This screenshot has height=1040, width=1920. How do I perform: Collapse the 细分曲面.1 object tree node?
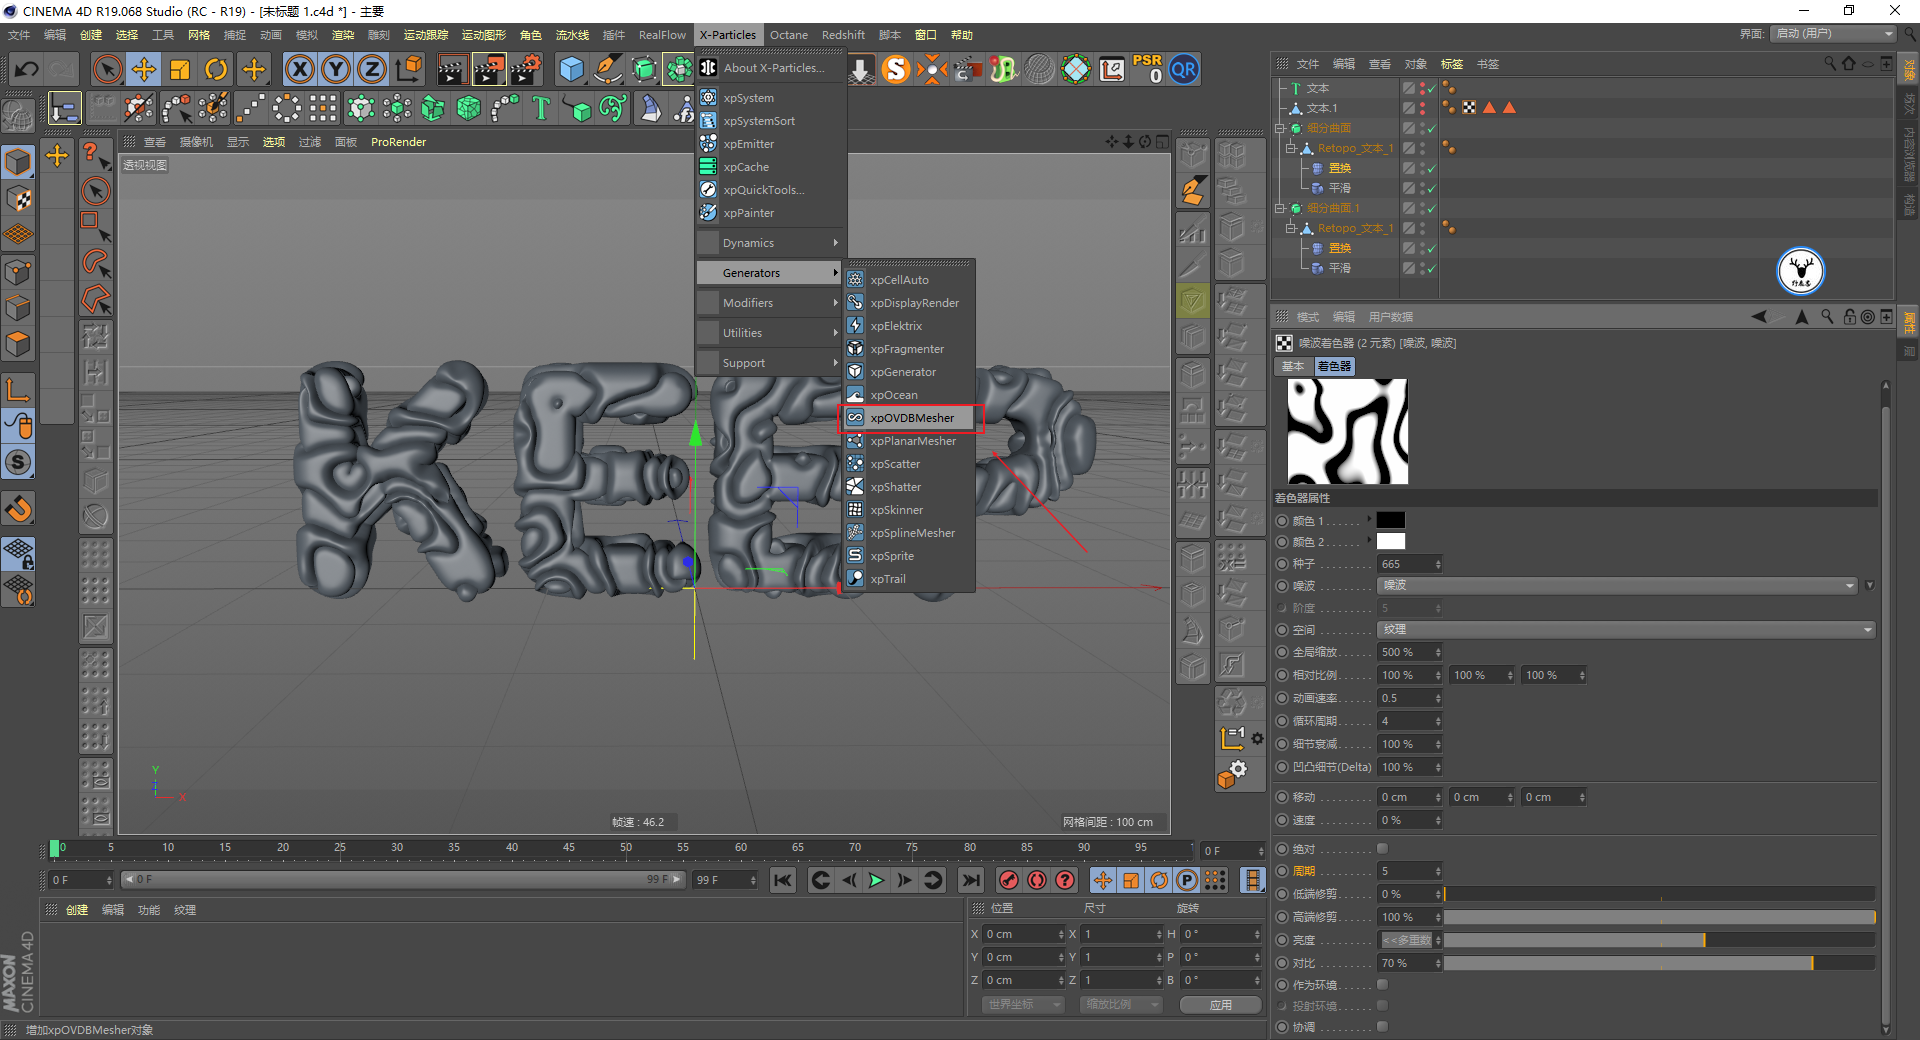(1279, 208)
